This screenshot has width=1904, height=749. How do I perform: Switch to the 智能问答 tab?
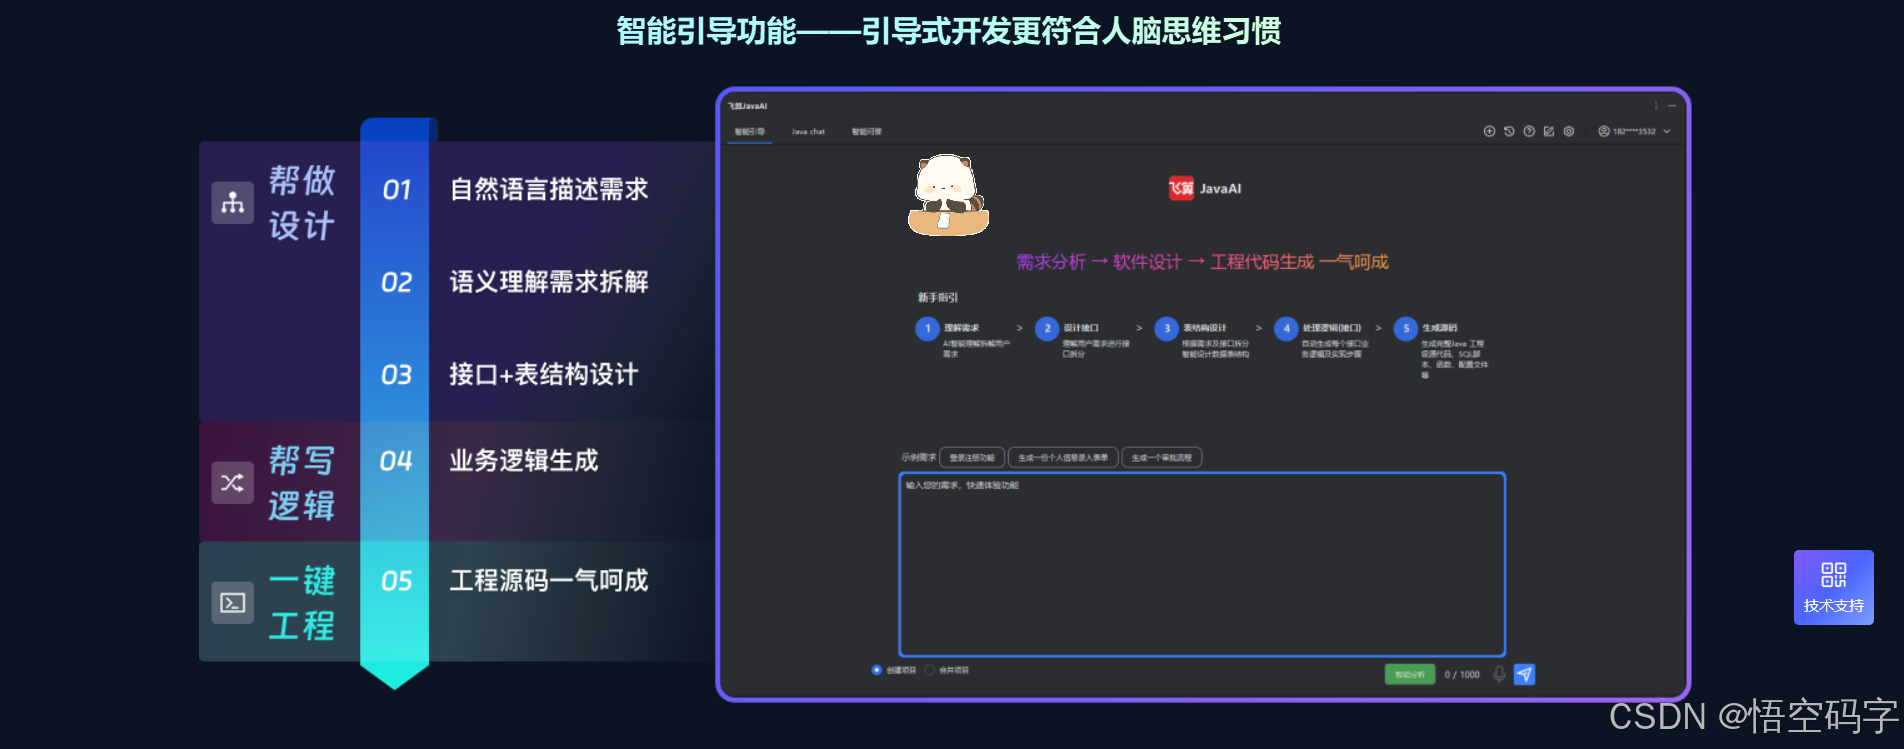(866, 131)
